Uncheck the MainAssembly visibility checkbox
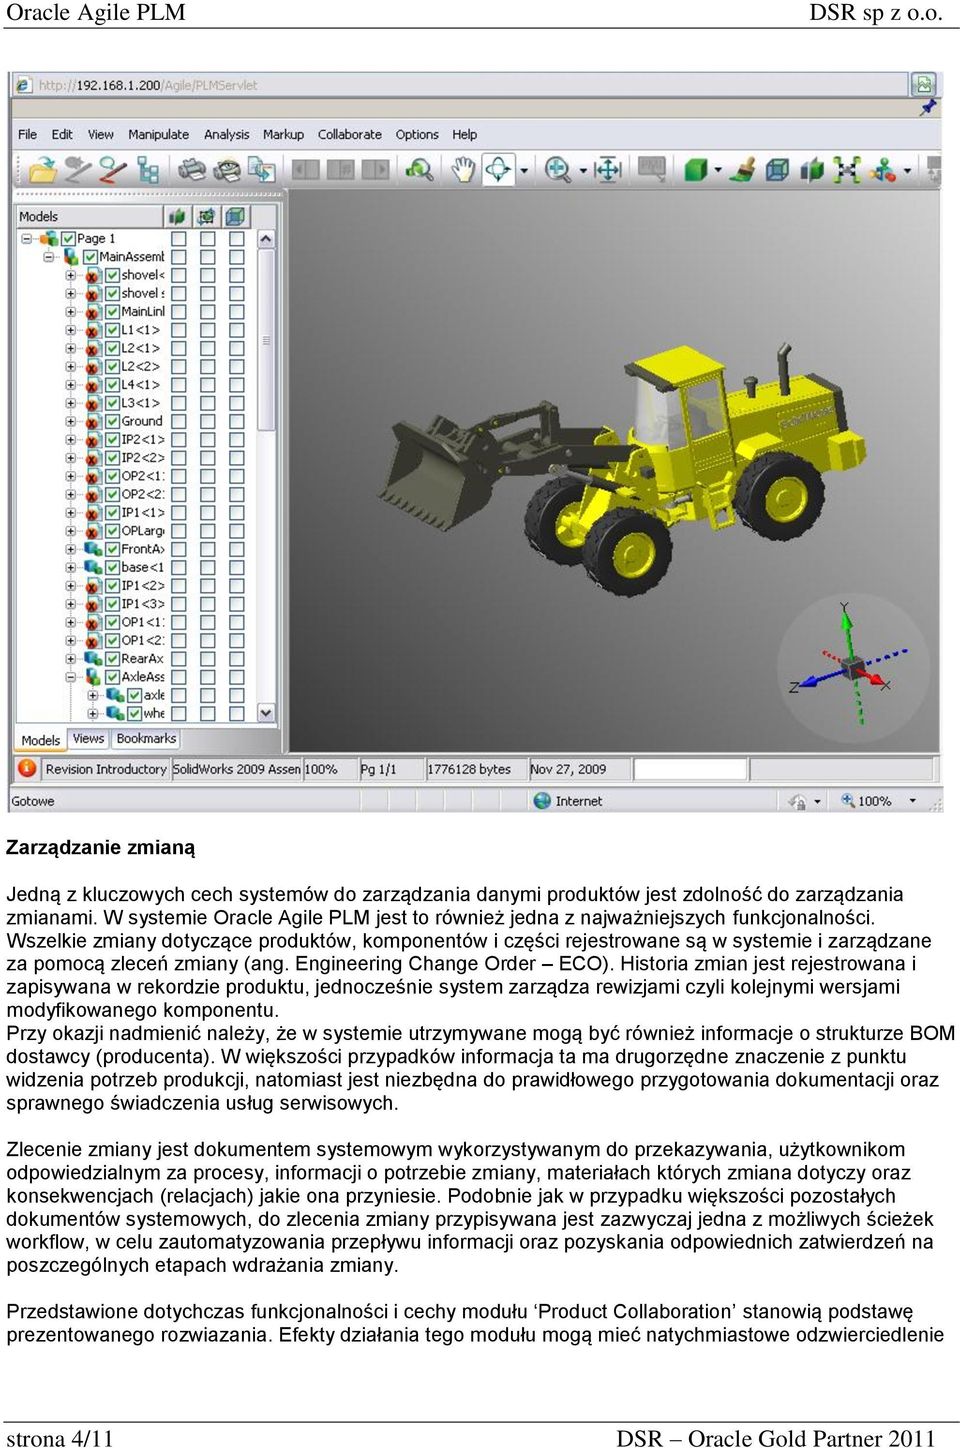 pos(90,256)
